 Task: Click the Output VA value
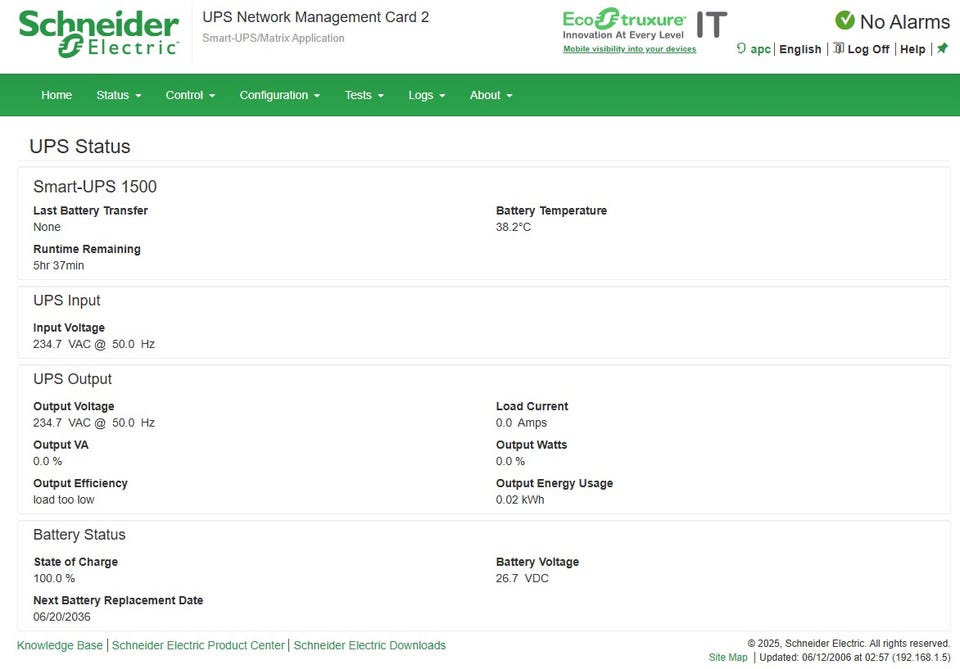[x=48, y=461]
